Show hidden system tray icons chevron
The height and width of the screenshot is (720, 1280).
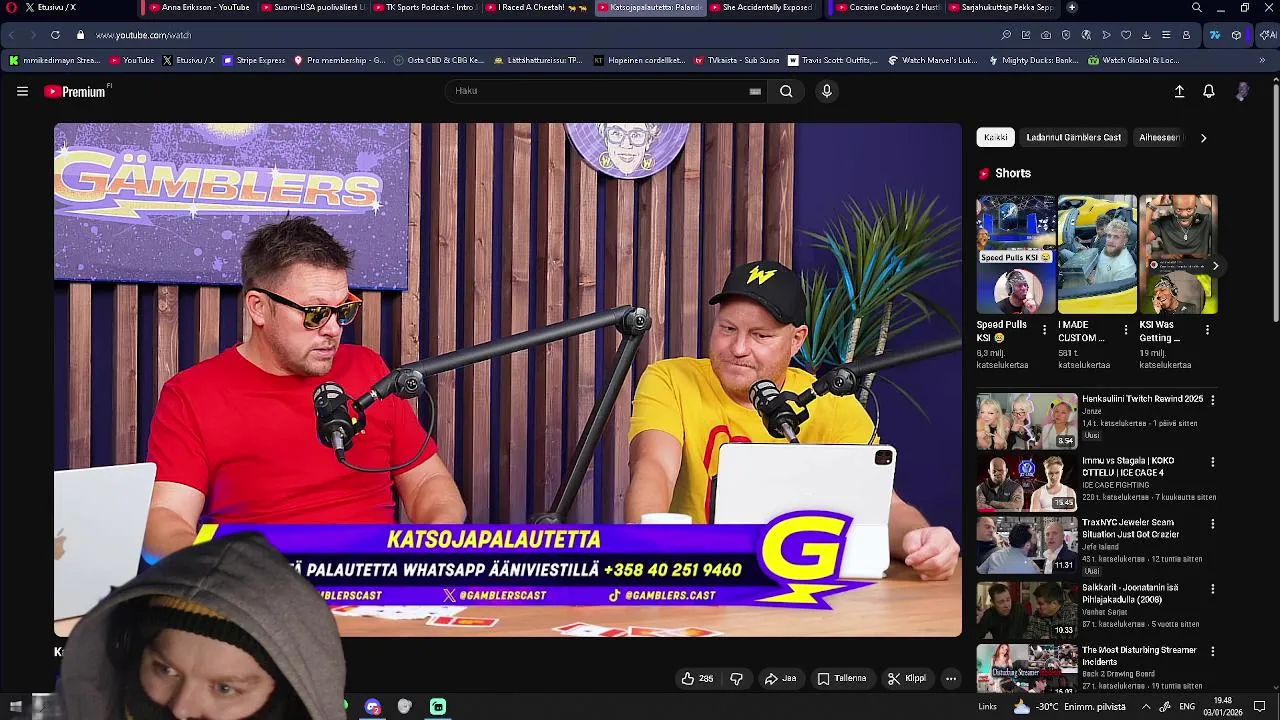pos(1146,706)
